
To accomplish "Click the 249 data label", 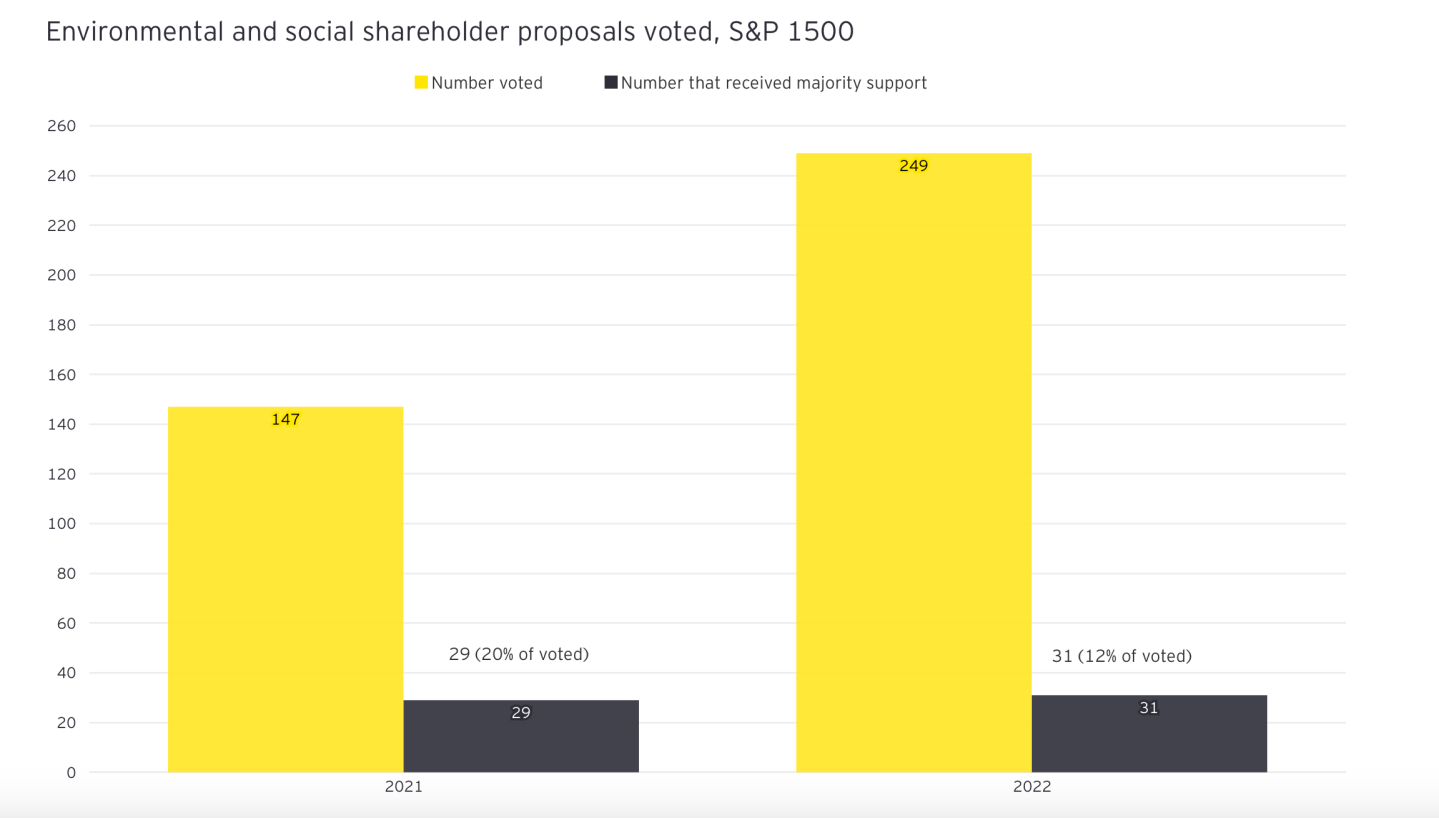I will click(913, 166).
